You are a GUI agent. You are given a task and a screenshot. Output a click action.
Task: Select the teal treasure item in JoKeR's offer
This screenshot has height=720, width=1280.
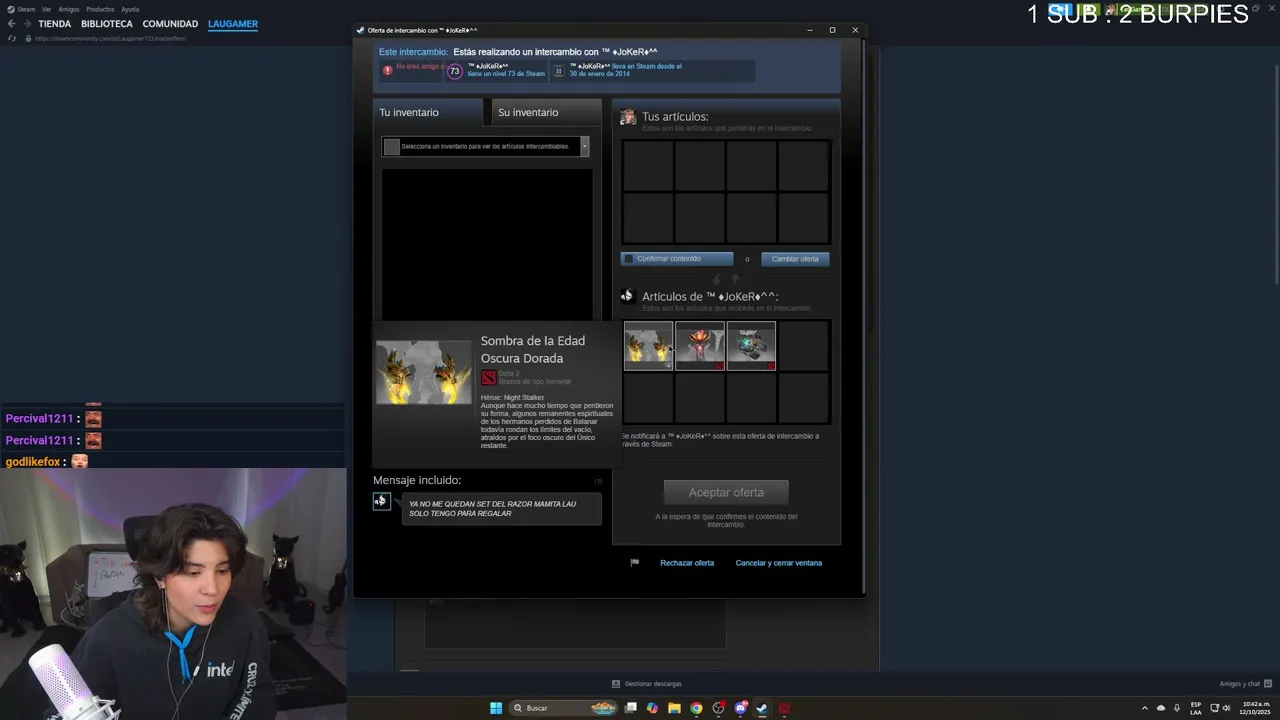[x=752, y=346]
